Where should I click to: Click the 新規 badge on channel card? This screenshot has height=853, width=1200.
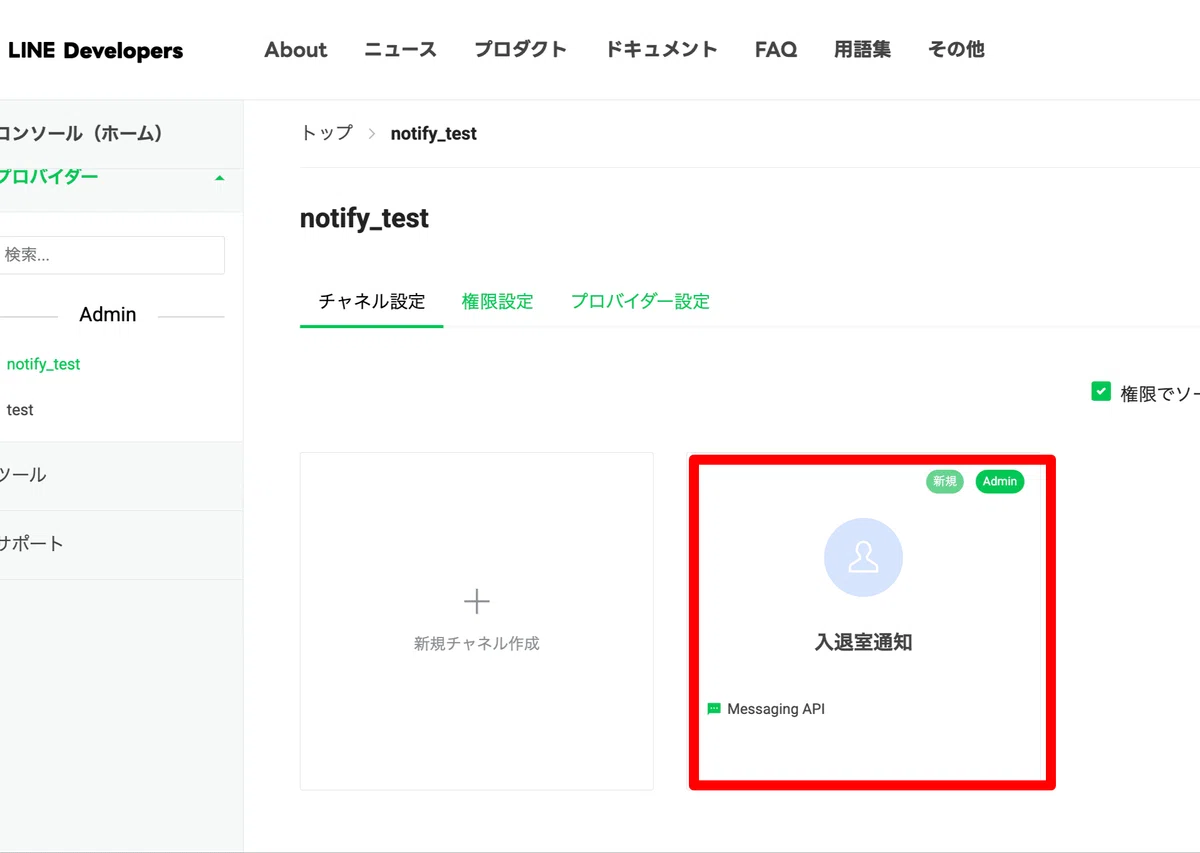(945, 482)
